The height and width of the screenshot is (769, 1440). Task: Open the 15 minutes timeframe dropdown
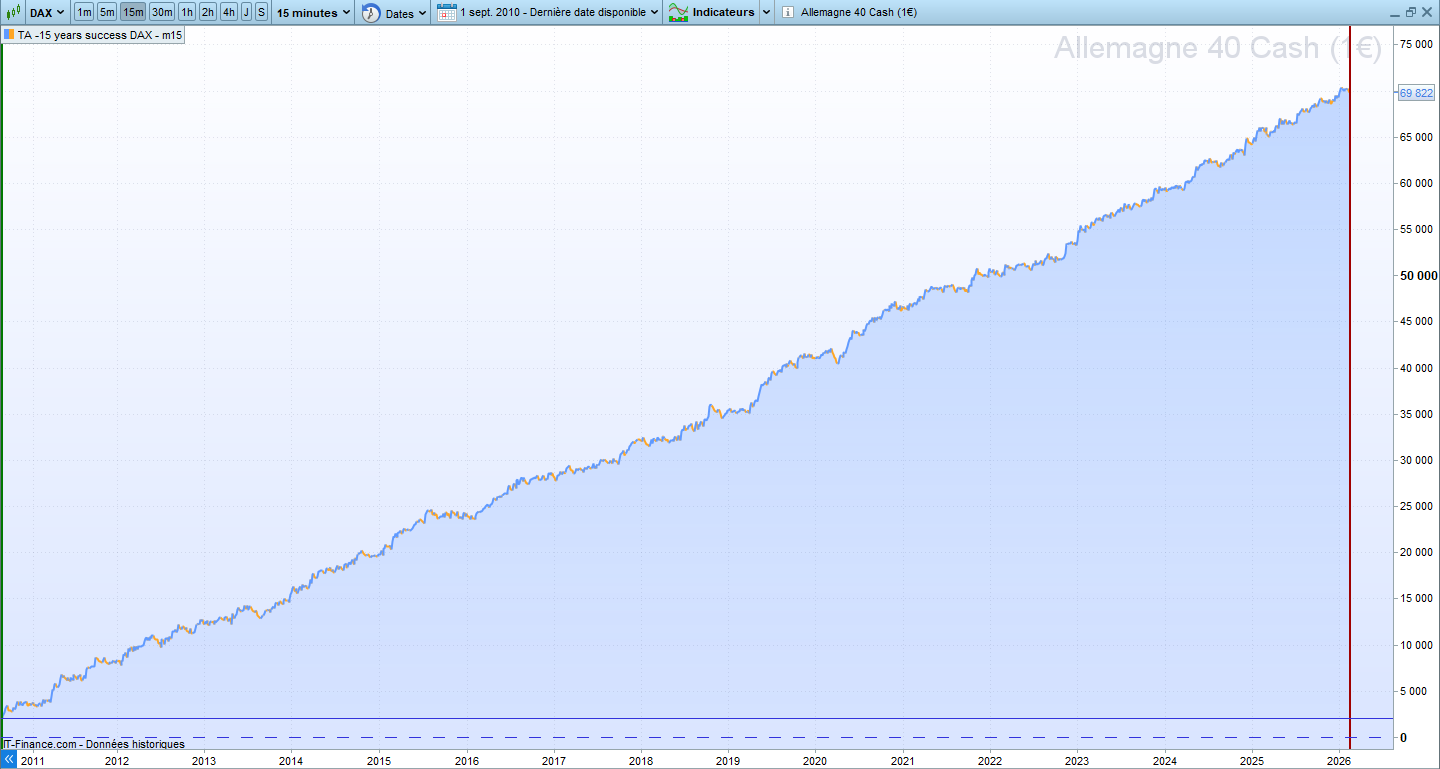(x=314, y=13)
